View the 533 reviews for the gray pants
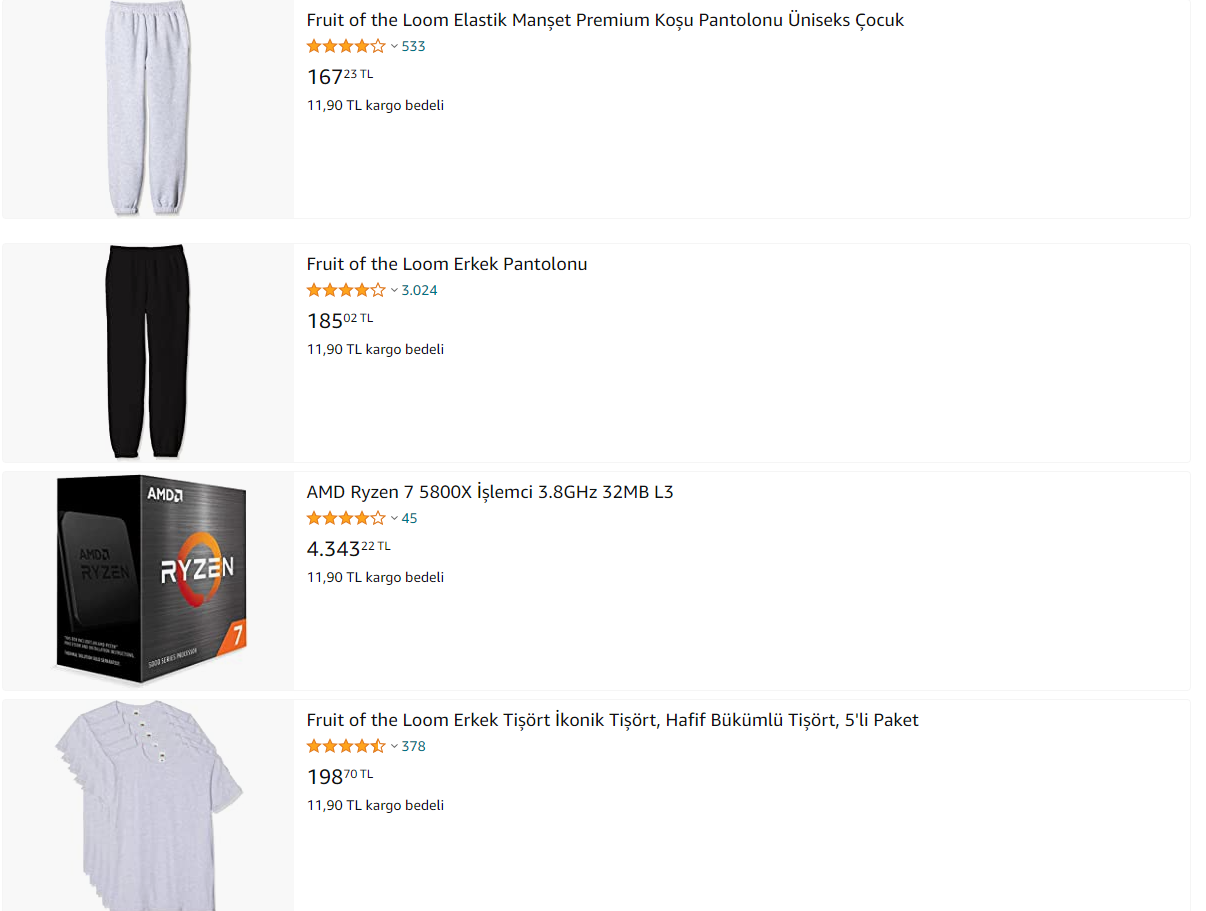1206x911 pixels. coord(413,46)
